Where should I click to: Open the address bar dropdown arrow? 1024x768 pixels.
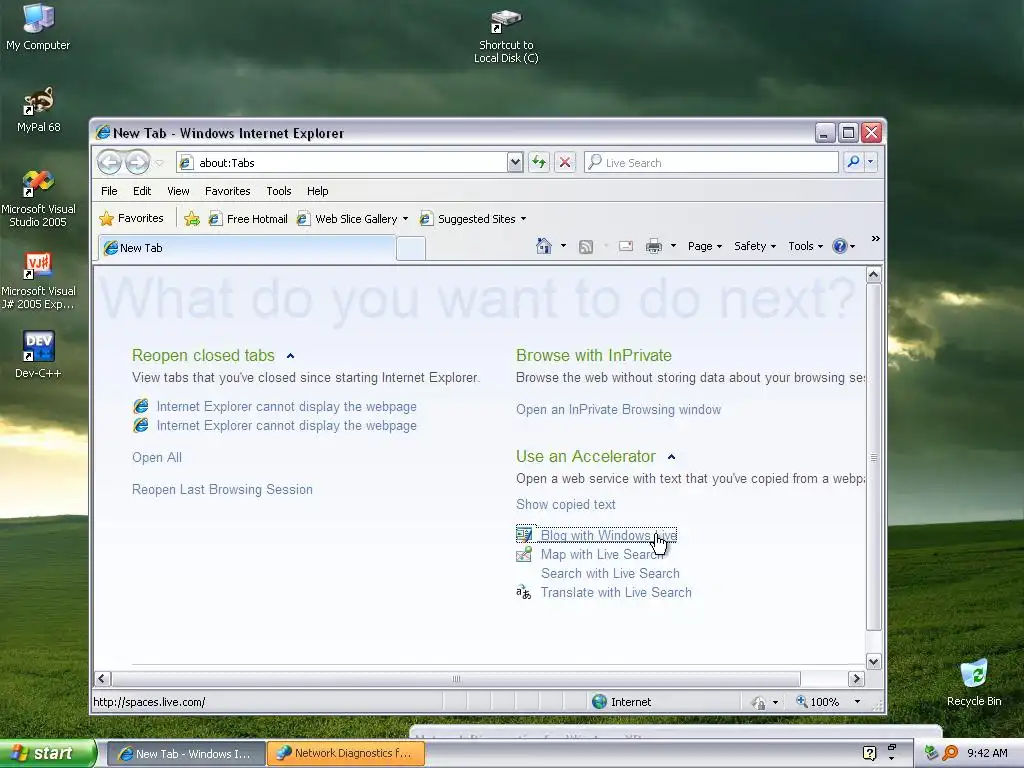[515, 162]
